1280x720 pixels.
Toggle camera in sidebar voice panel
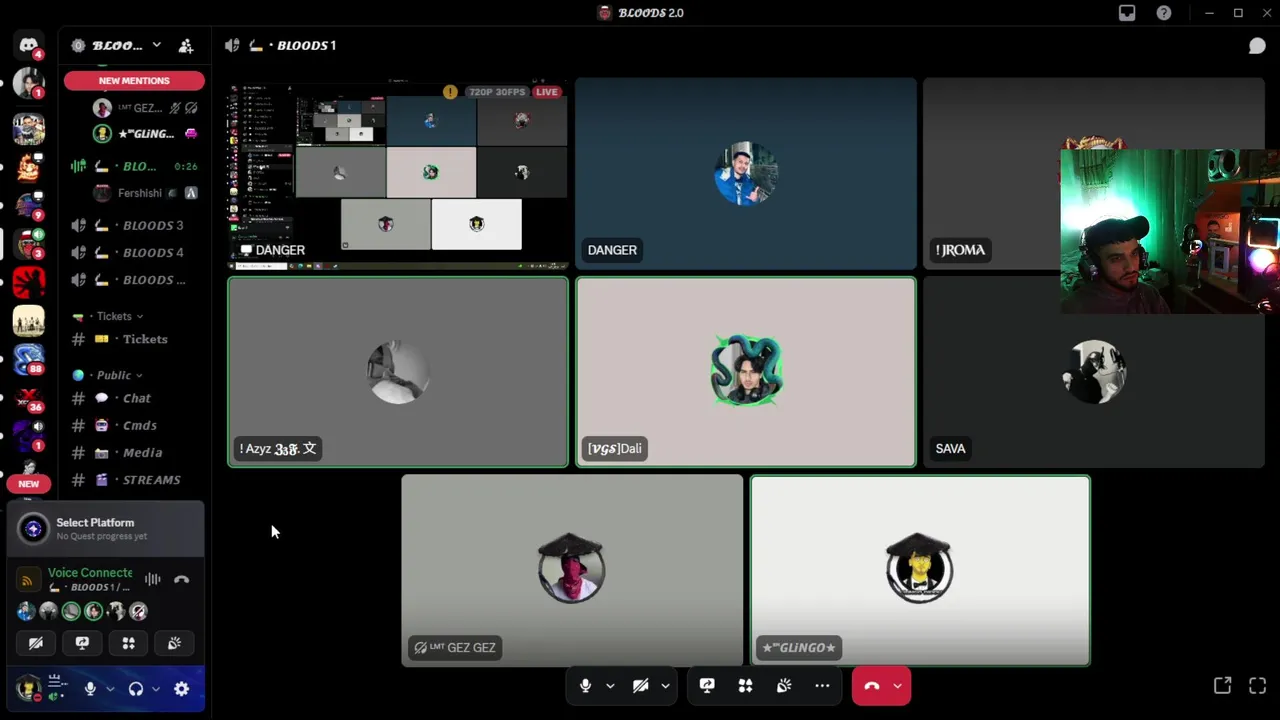pyautogui.click(x=36, y=643)
